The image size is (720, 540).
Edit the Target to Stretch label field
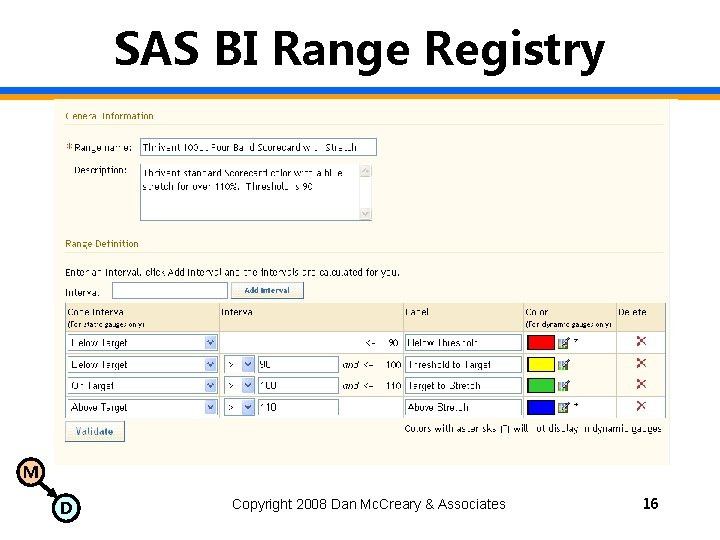click(x=463, y=386)
